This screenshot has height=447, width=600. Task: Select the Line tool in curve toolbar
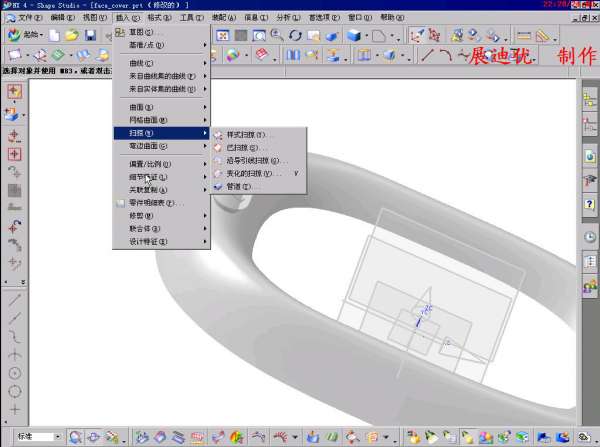click(428, 55)
